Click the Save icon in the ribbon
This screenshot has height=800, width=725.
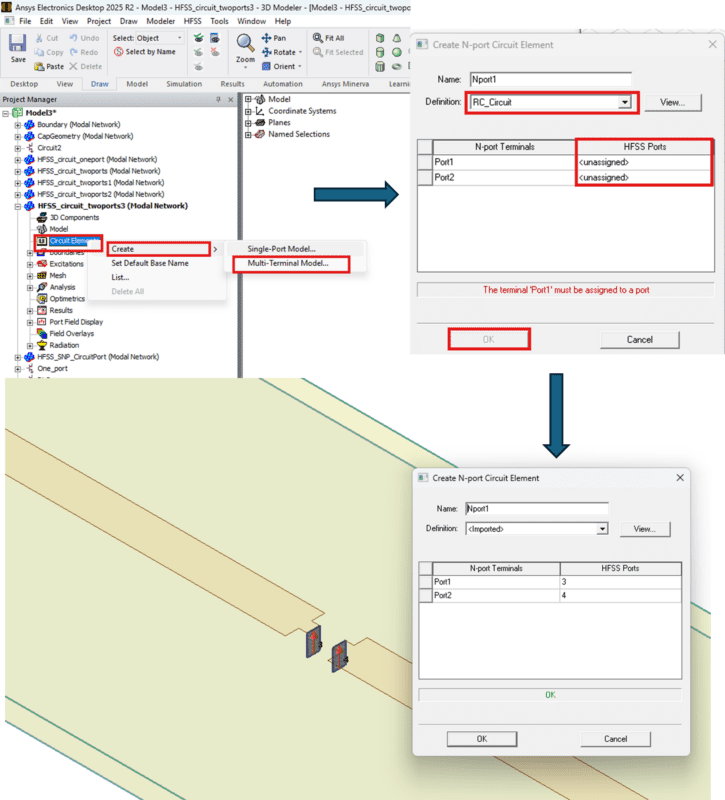[x=17, y=43]
